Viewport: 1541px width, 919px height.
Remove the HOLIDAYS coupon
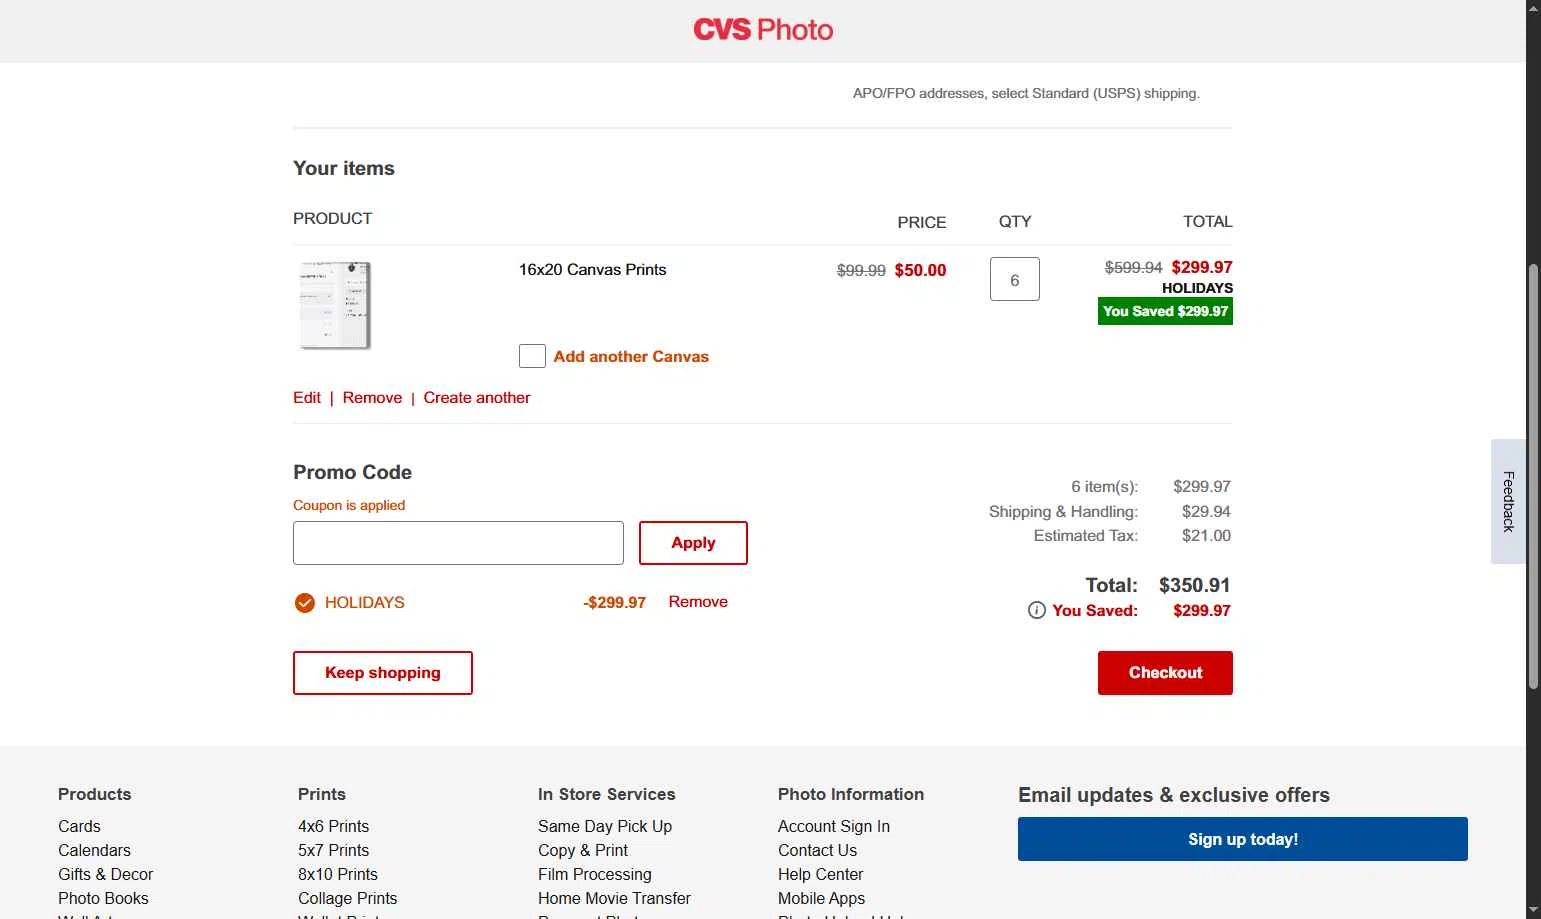[698, 602]
